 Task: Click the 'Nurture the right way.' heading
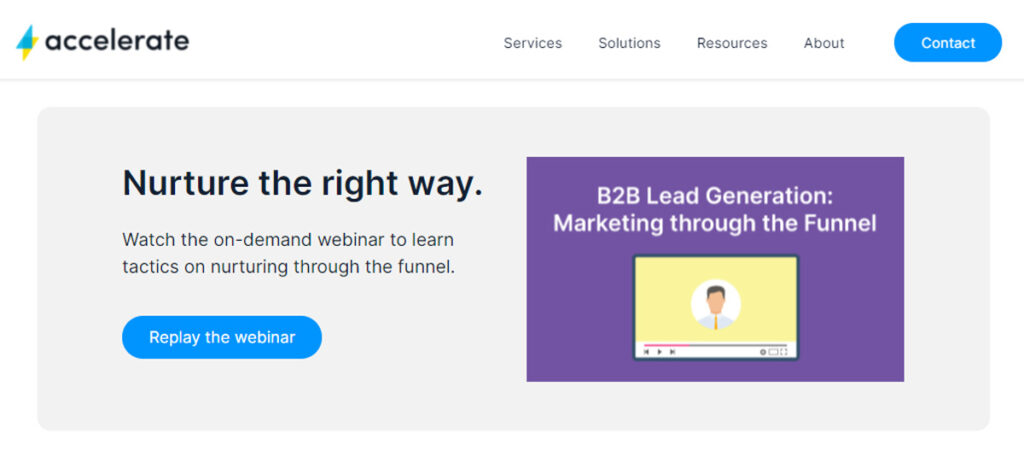pos(302,183)
